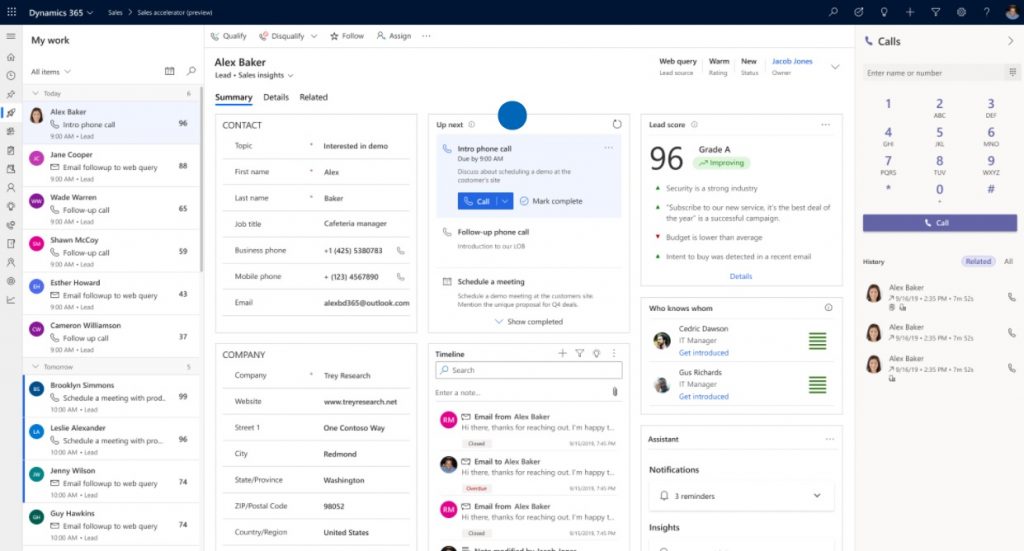Click the search icon in top bar
Image resolution: width=1024 pixels, height=551 pixels.
pos(833,12)
